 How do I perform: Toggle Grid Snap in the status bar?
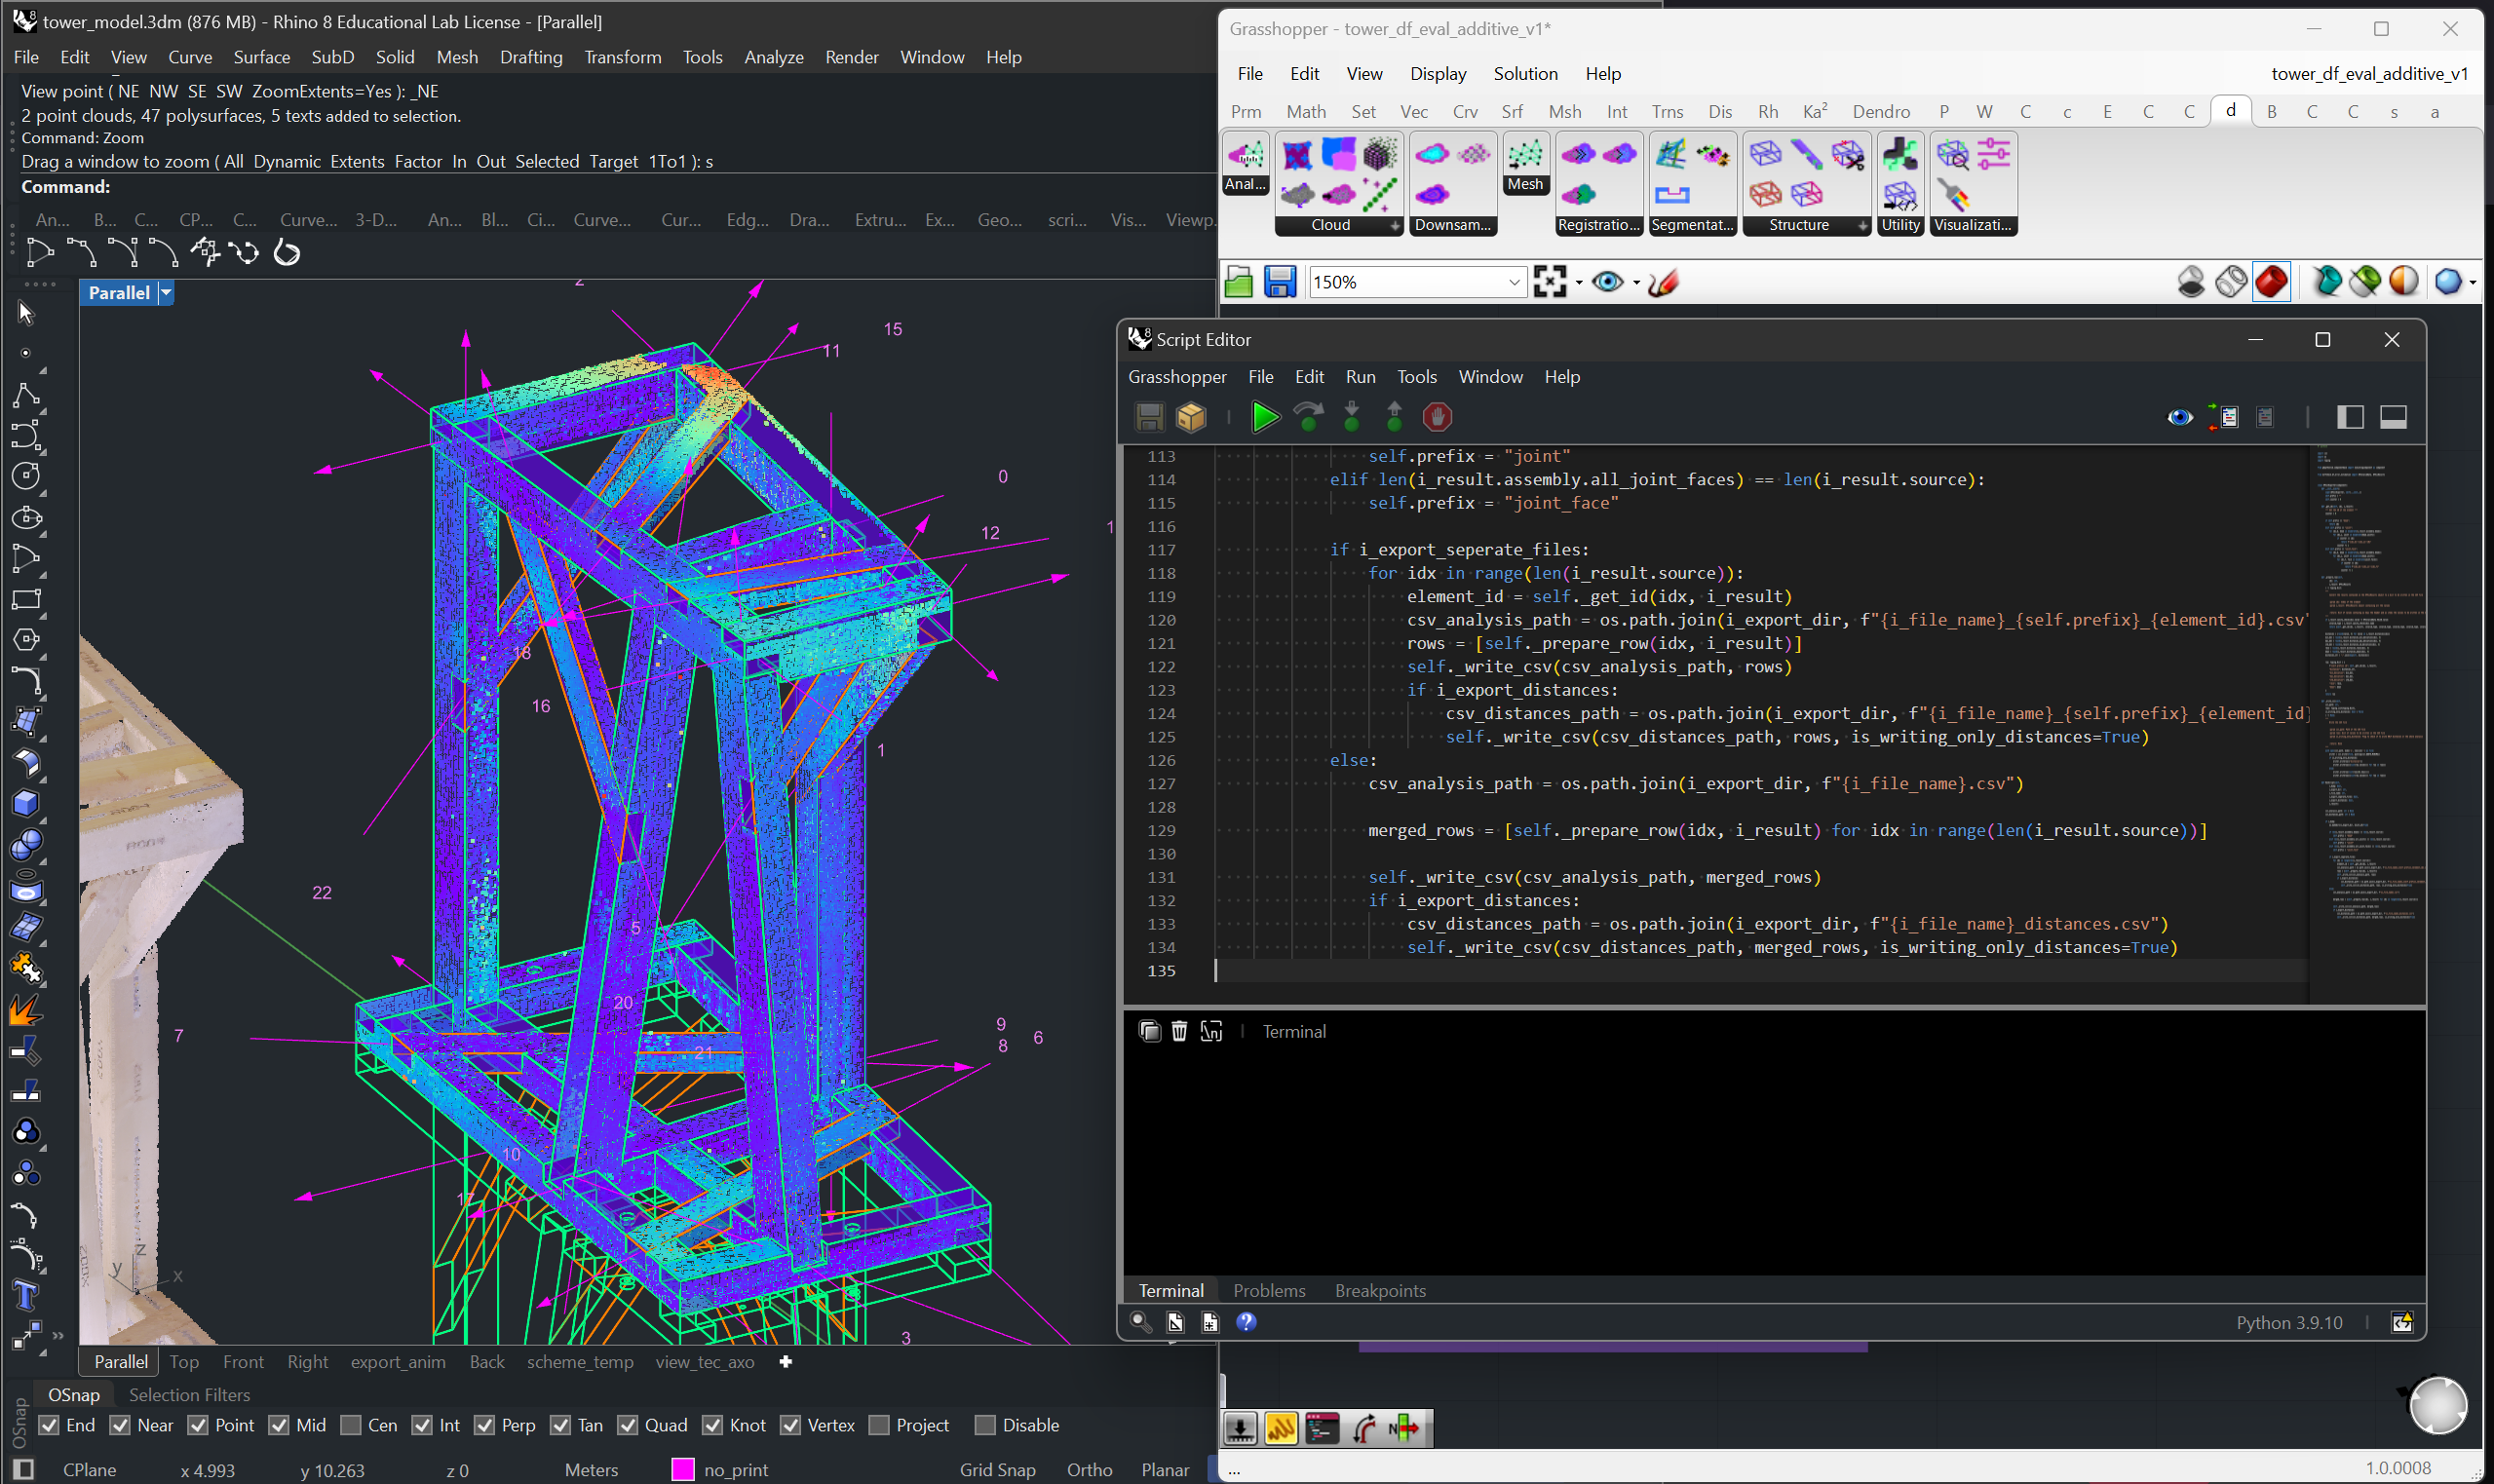[997, 1469]
